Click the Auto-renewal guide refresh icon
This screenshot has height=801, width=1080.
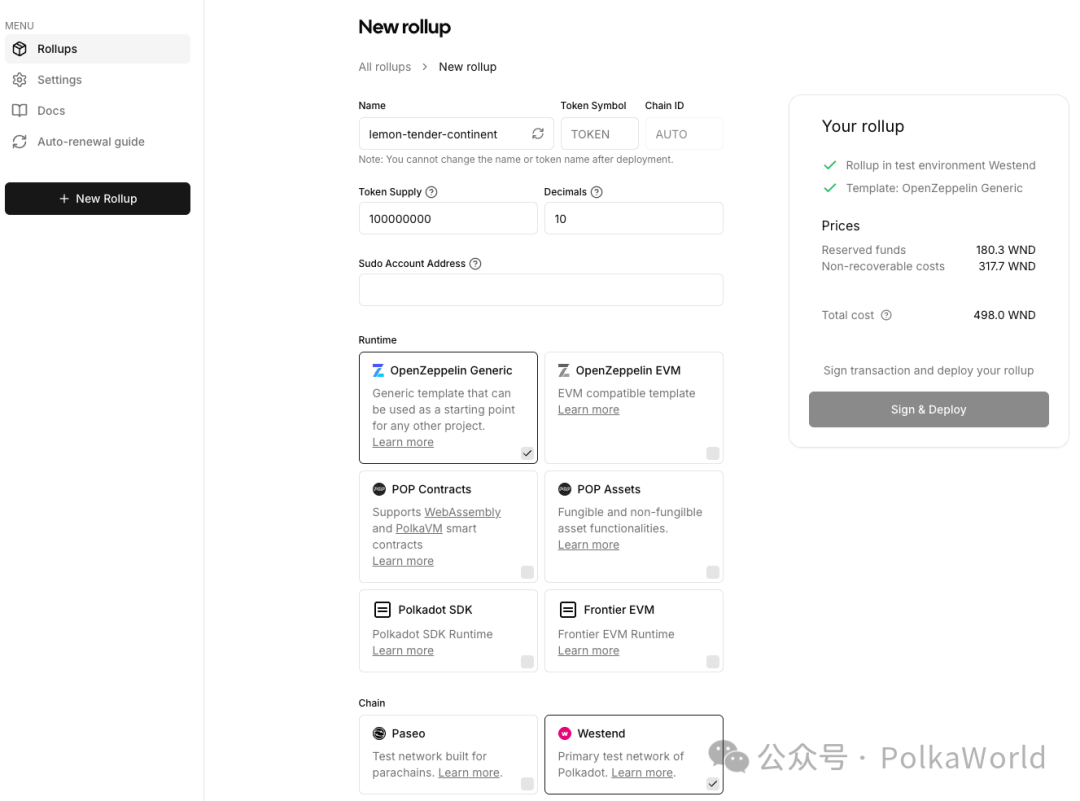(19, 142)
